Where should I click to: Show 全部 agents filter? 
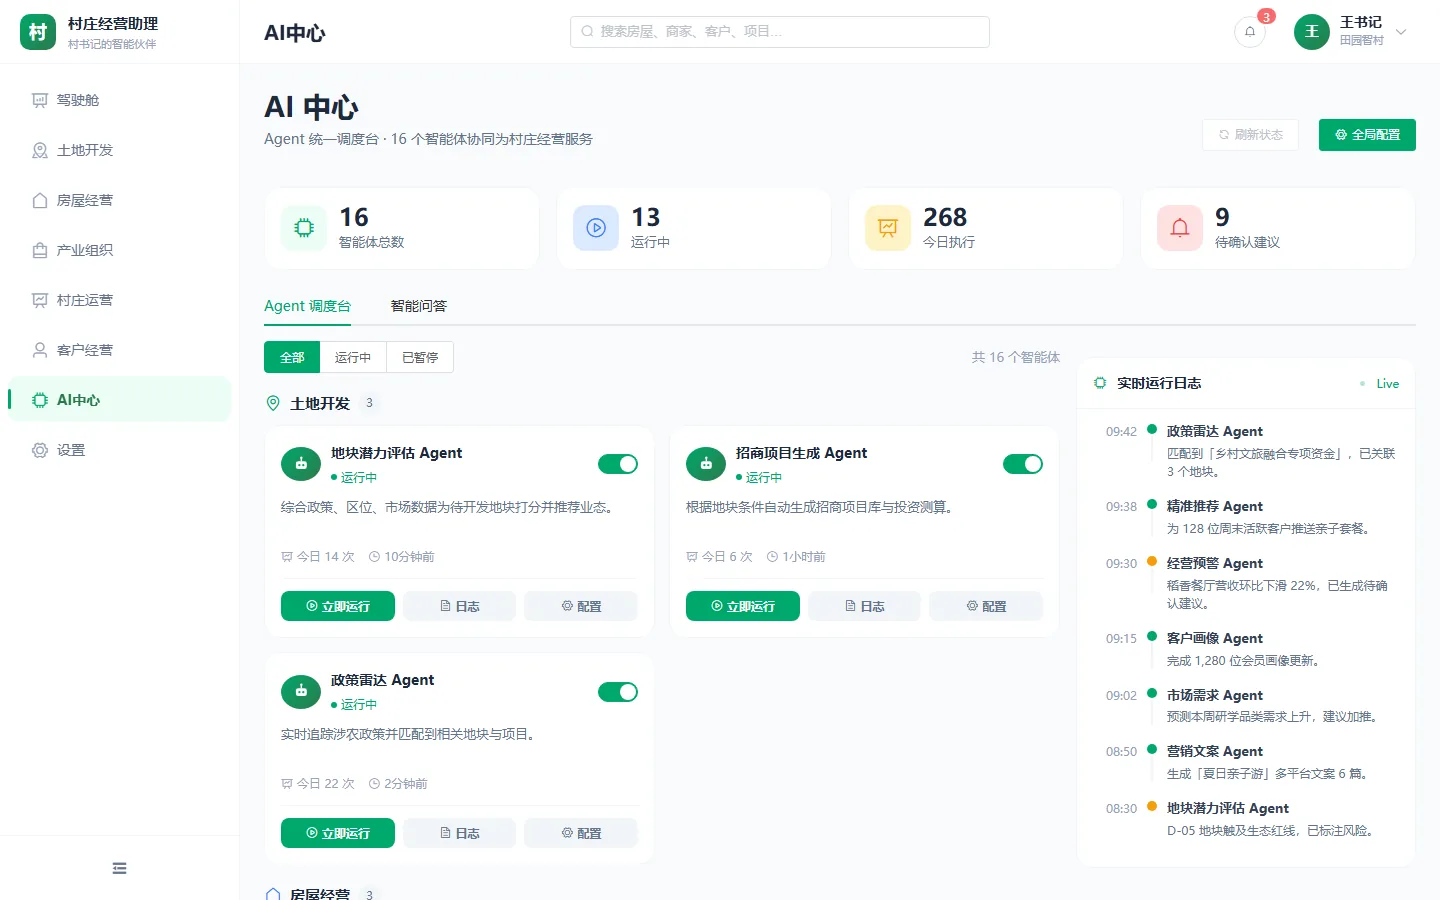(x=292, y=357)
